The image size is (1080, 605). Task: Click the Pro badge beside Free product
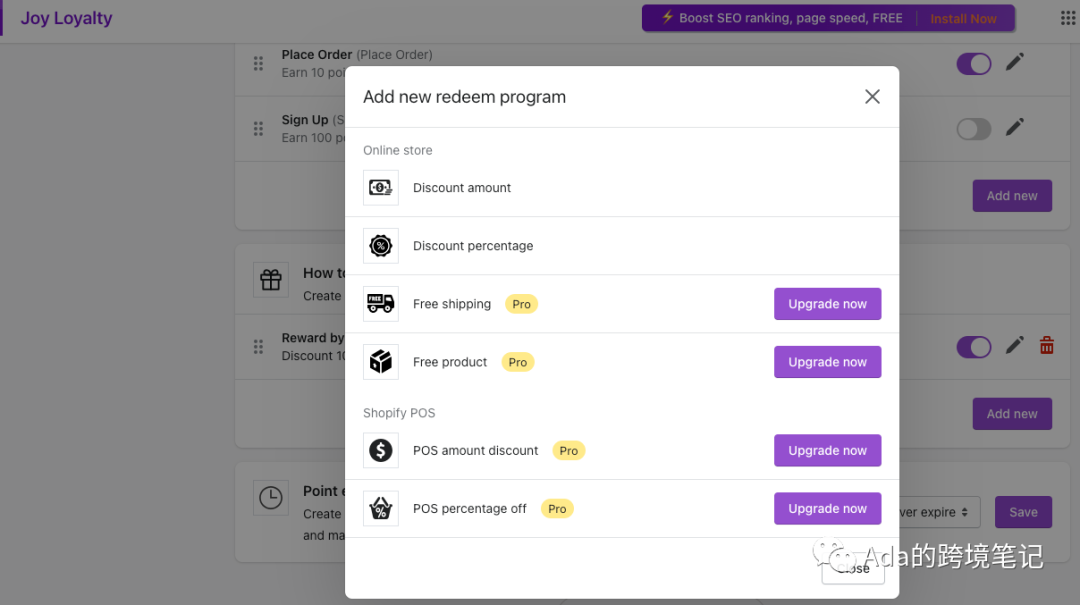click(x=517, y=362)
